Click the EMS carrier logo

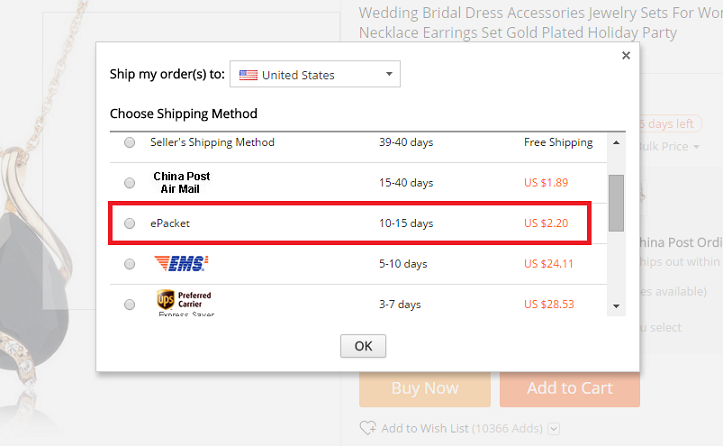(x=181, y=264)
